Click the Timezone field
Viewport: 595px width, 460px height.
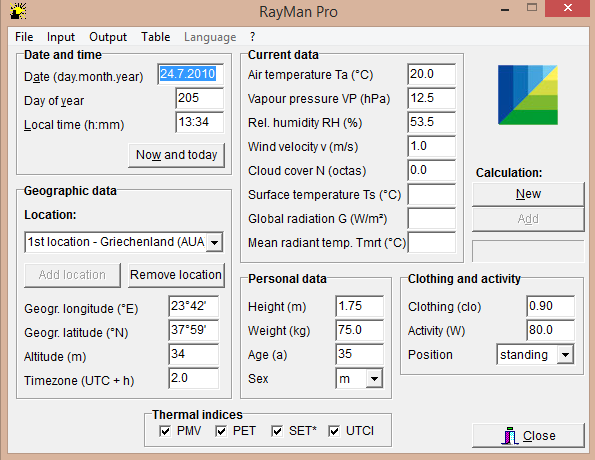(x=194, y=378)
